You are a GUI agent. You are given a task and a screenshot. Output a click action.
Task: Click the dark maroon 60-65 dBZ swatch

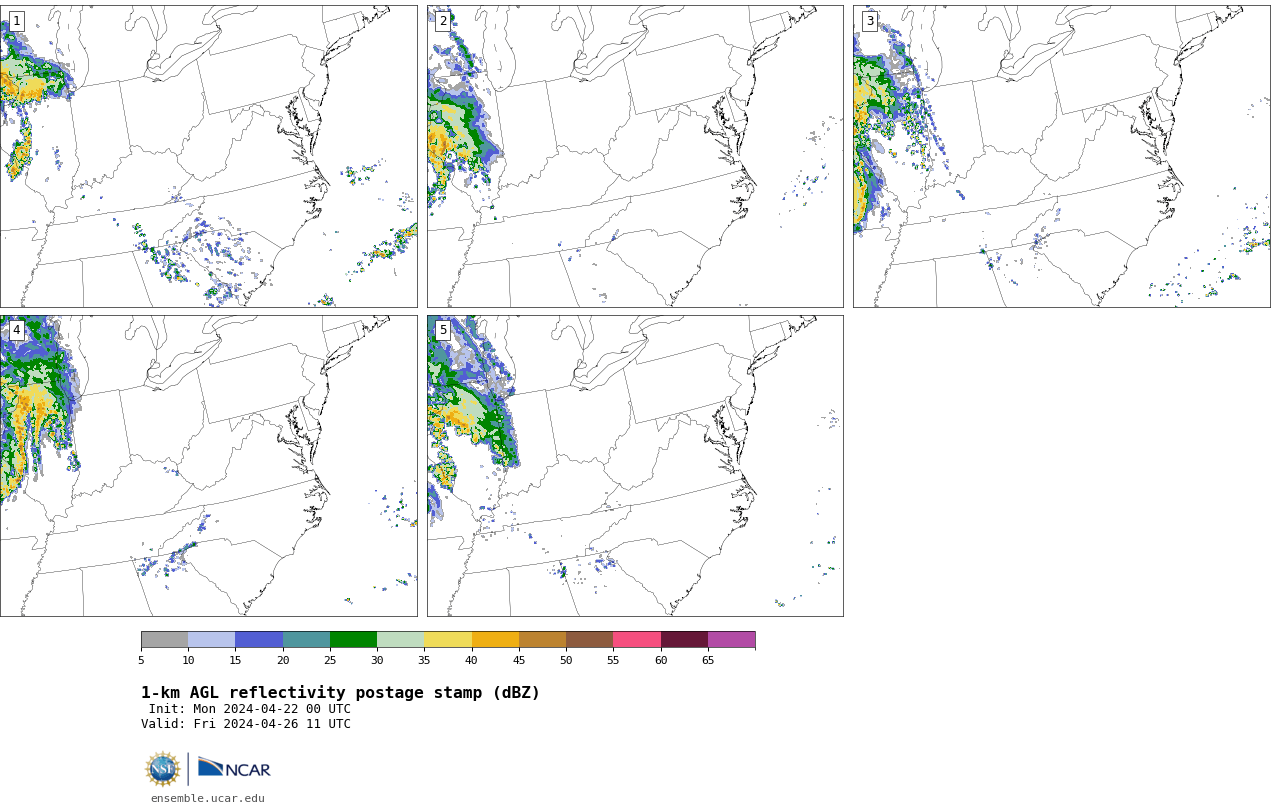684,640
